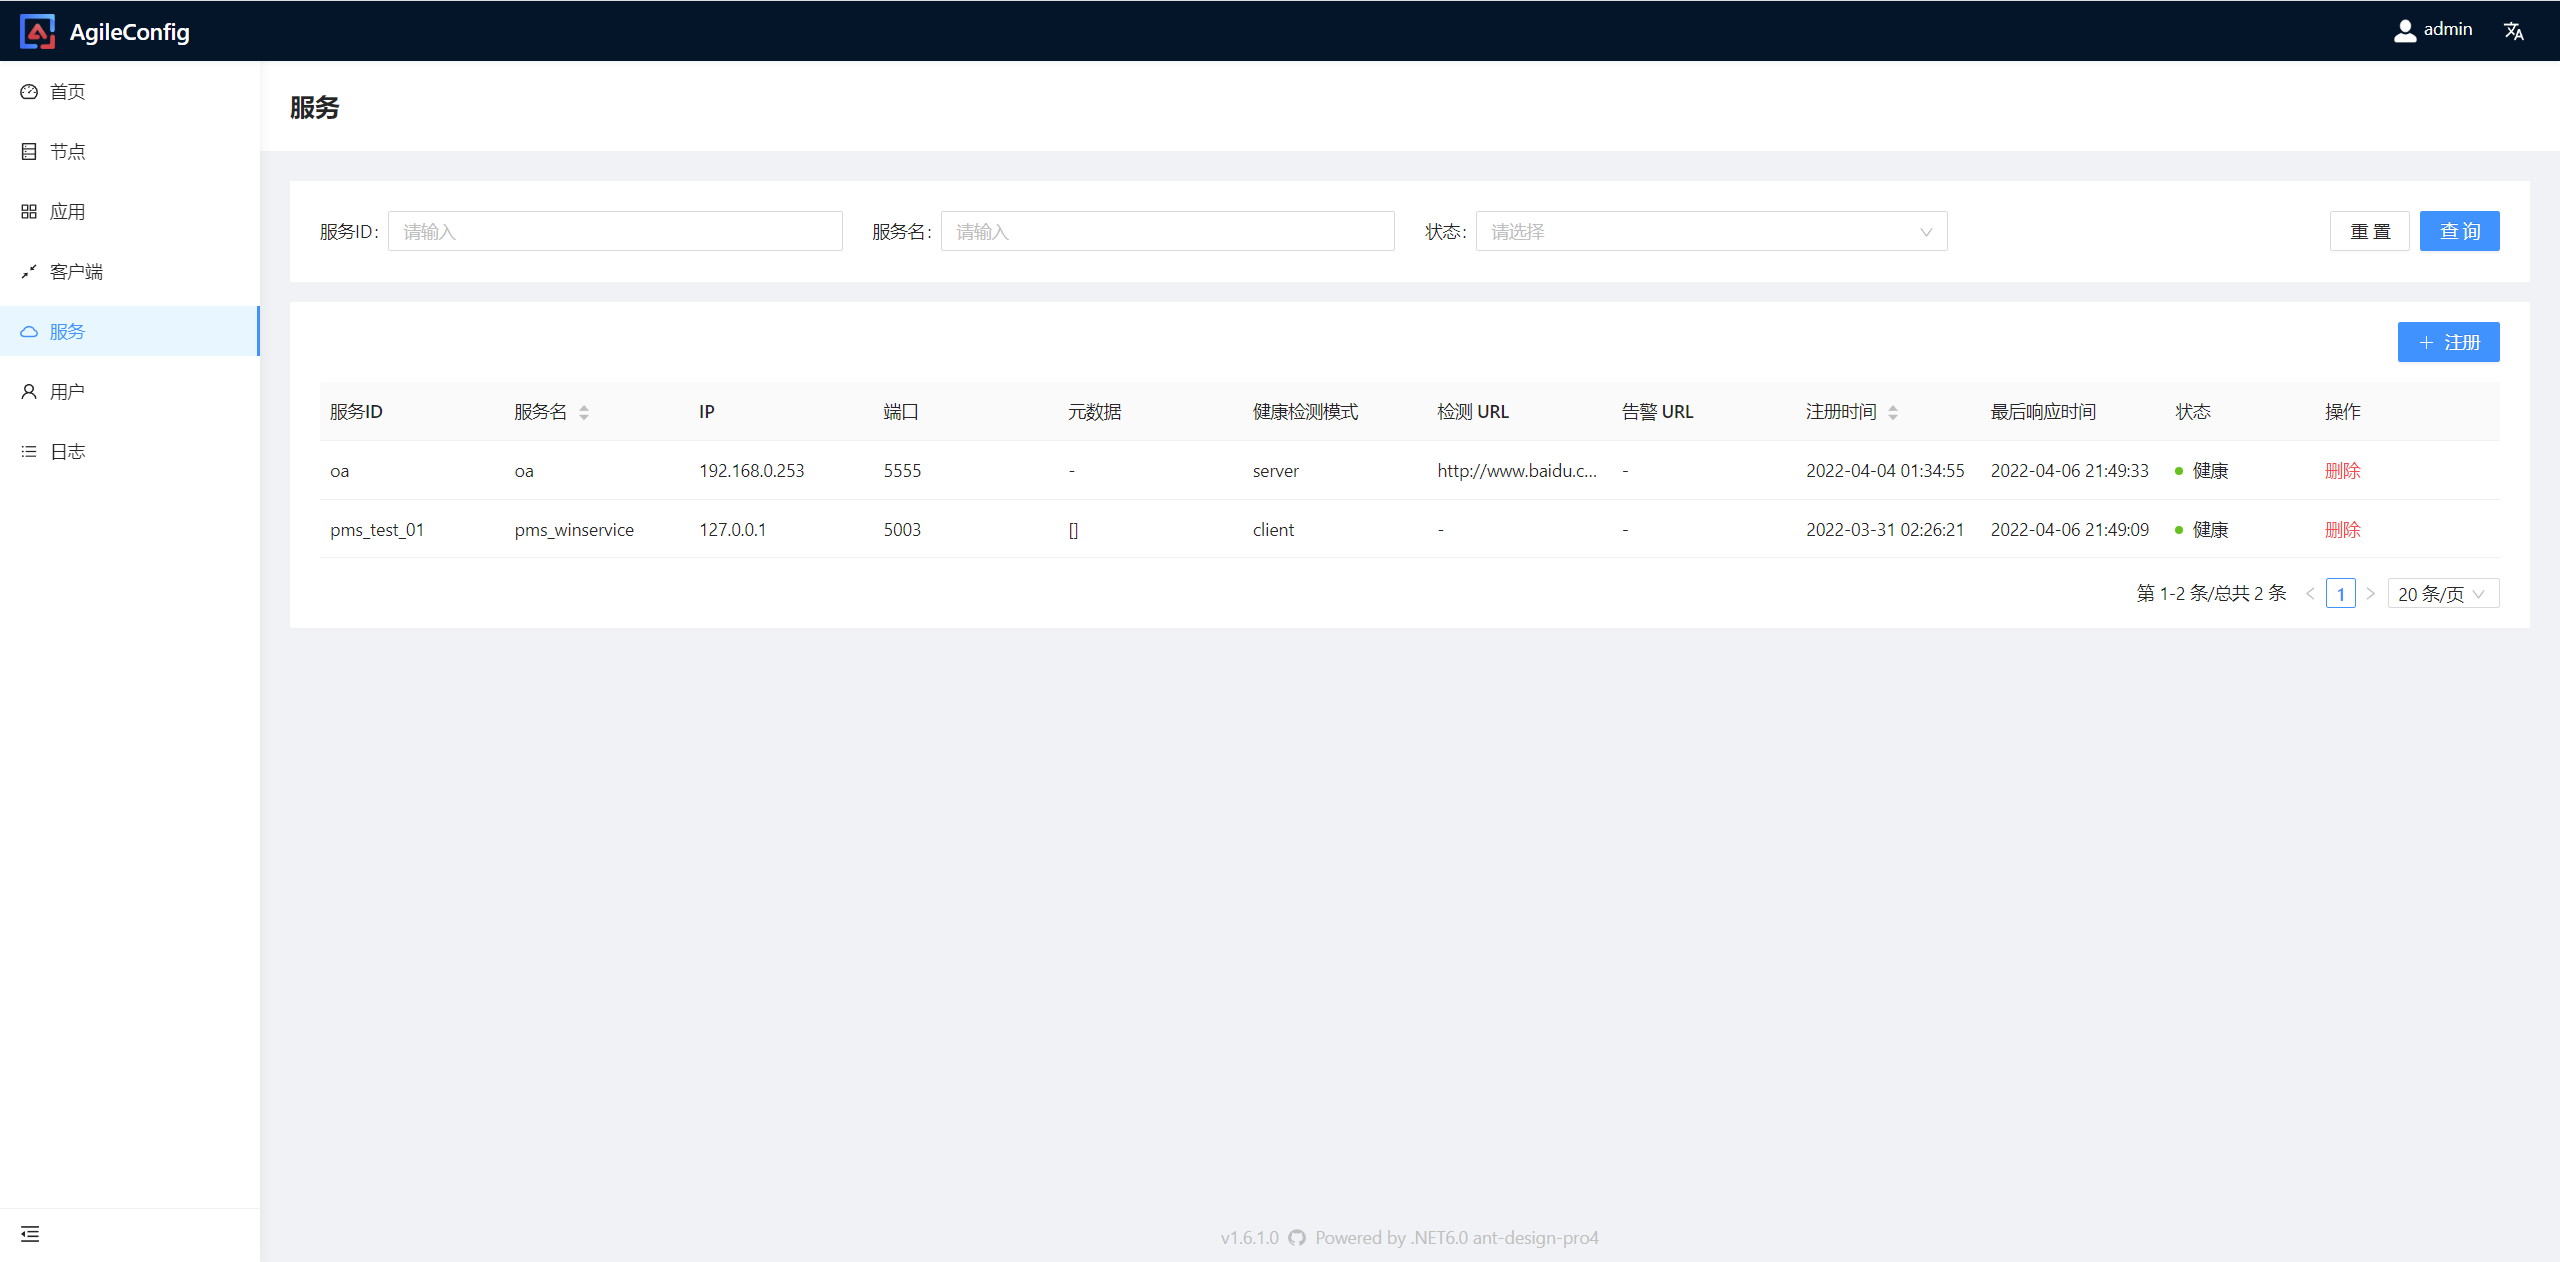Click the 查询 search button
The height and width of the screenshot is (1262, 2560).
(2459, 232)
